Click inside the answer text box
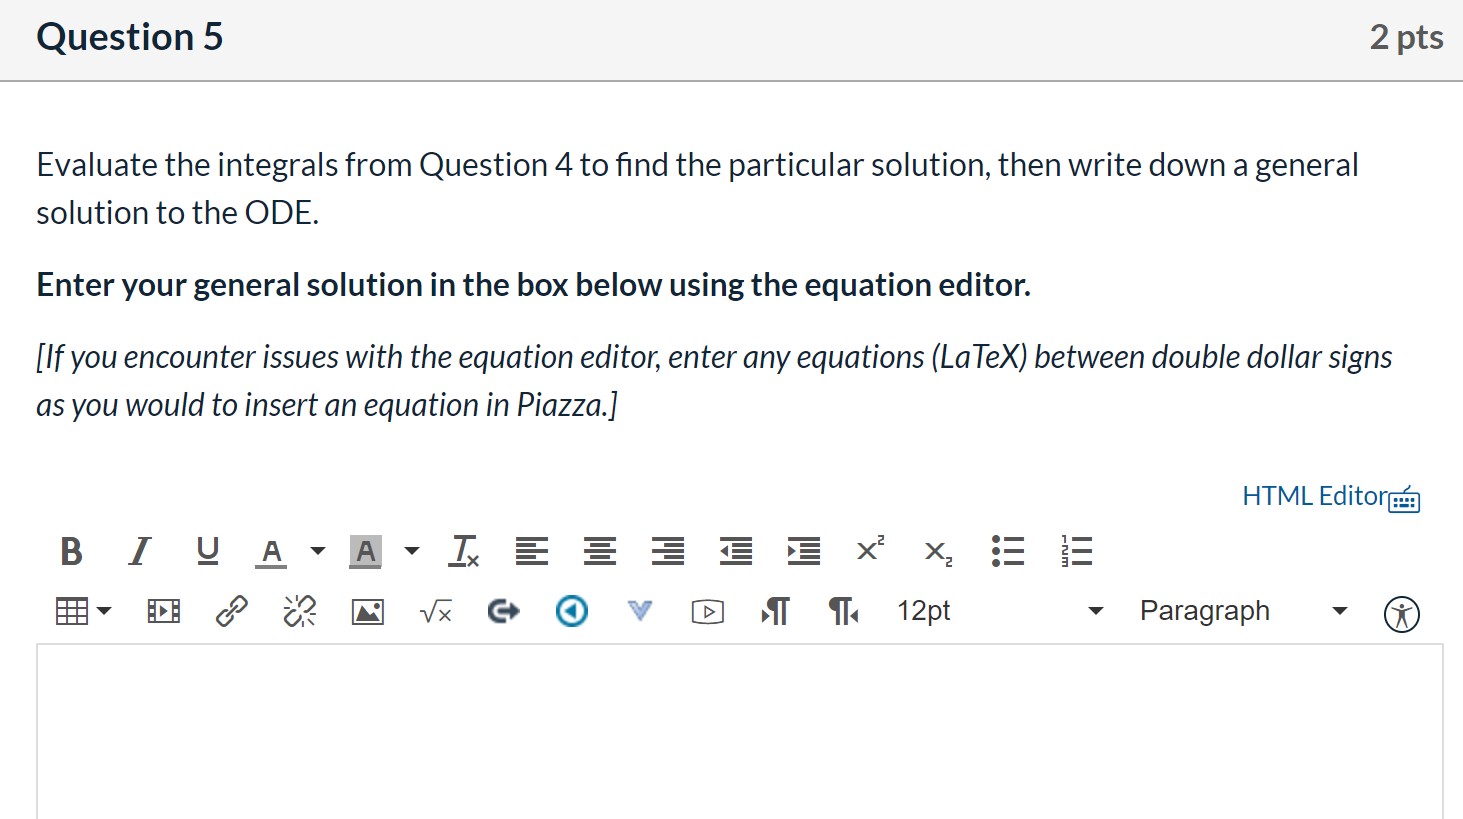The width and height of the screenshot is (1463, 819). point(740,732)
